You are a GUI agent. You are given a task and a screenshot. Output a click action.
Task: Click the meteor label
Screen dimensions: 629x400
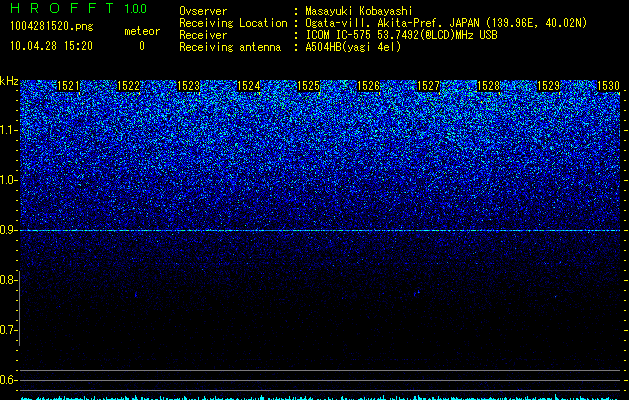[x=142, y=31]
